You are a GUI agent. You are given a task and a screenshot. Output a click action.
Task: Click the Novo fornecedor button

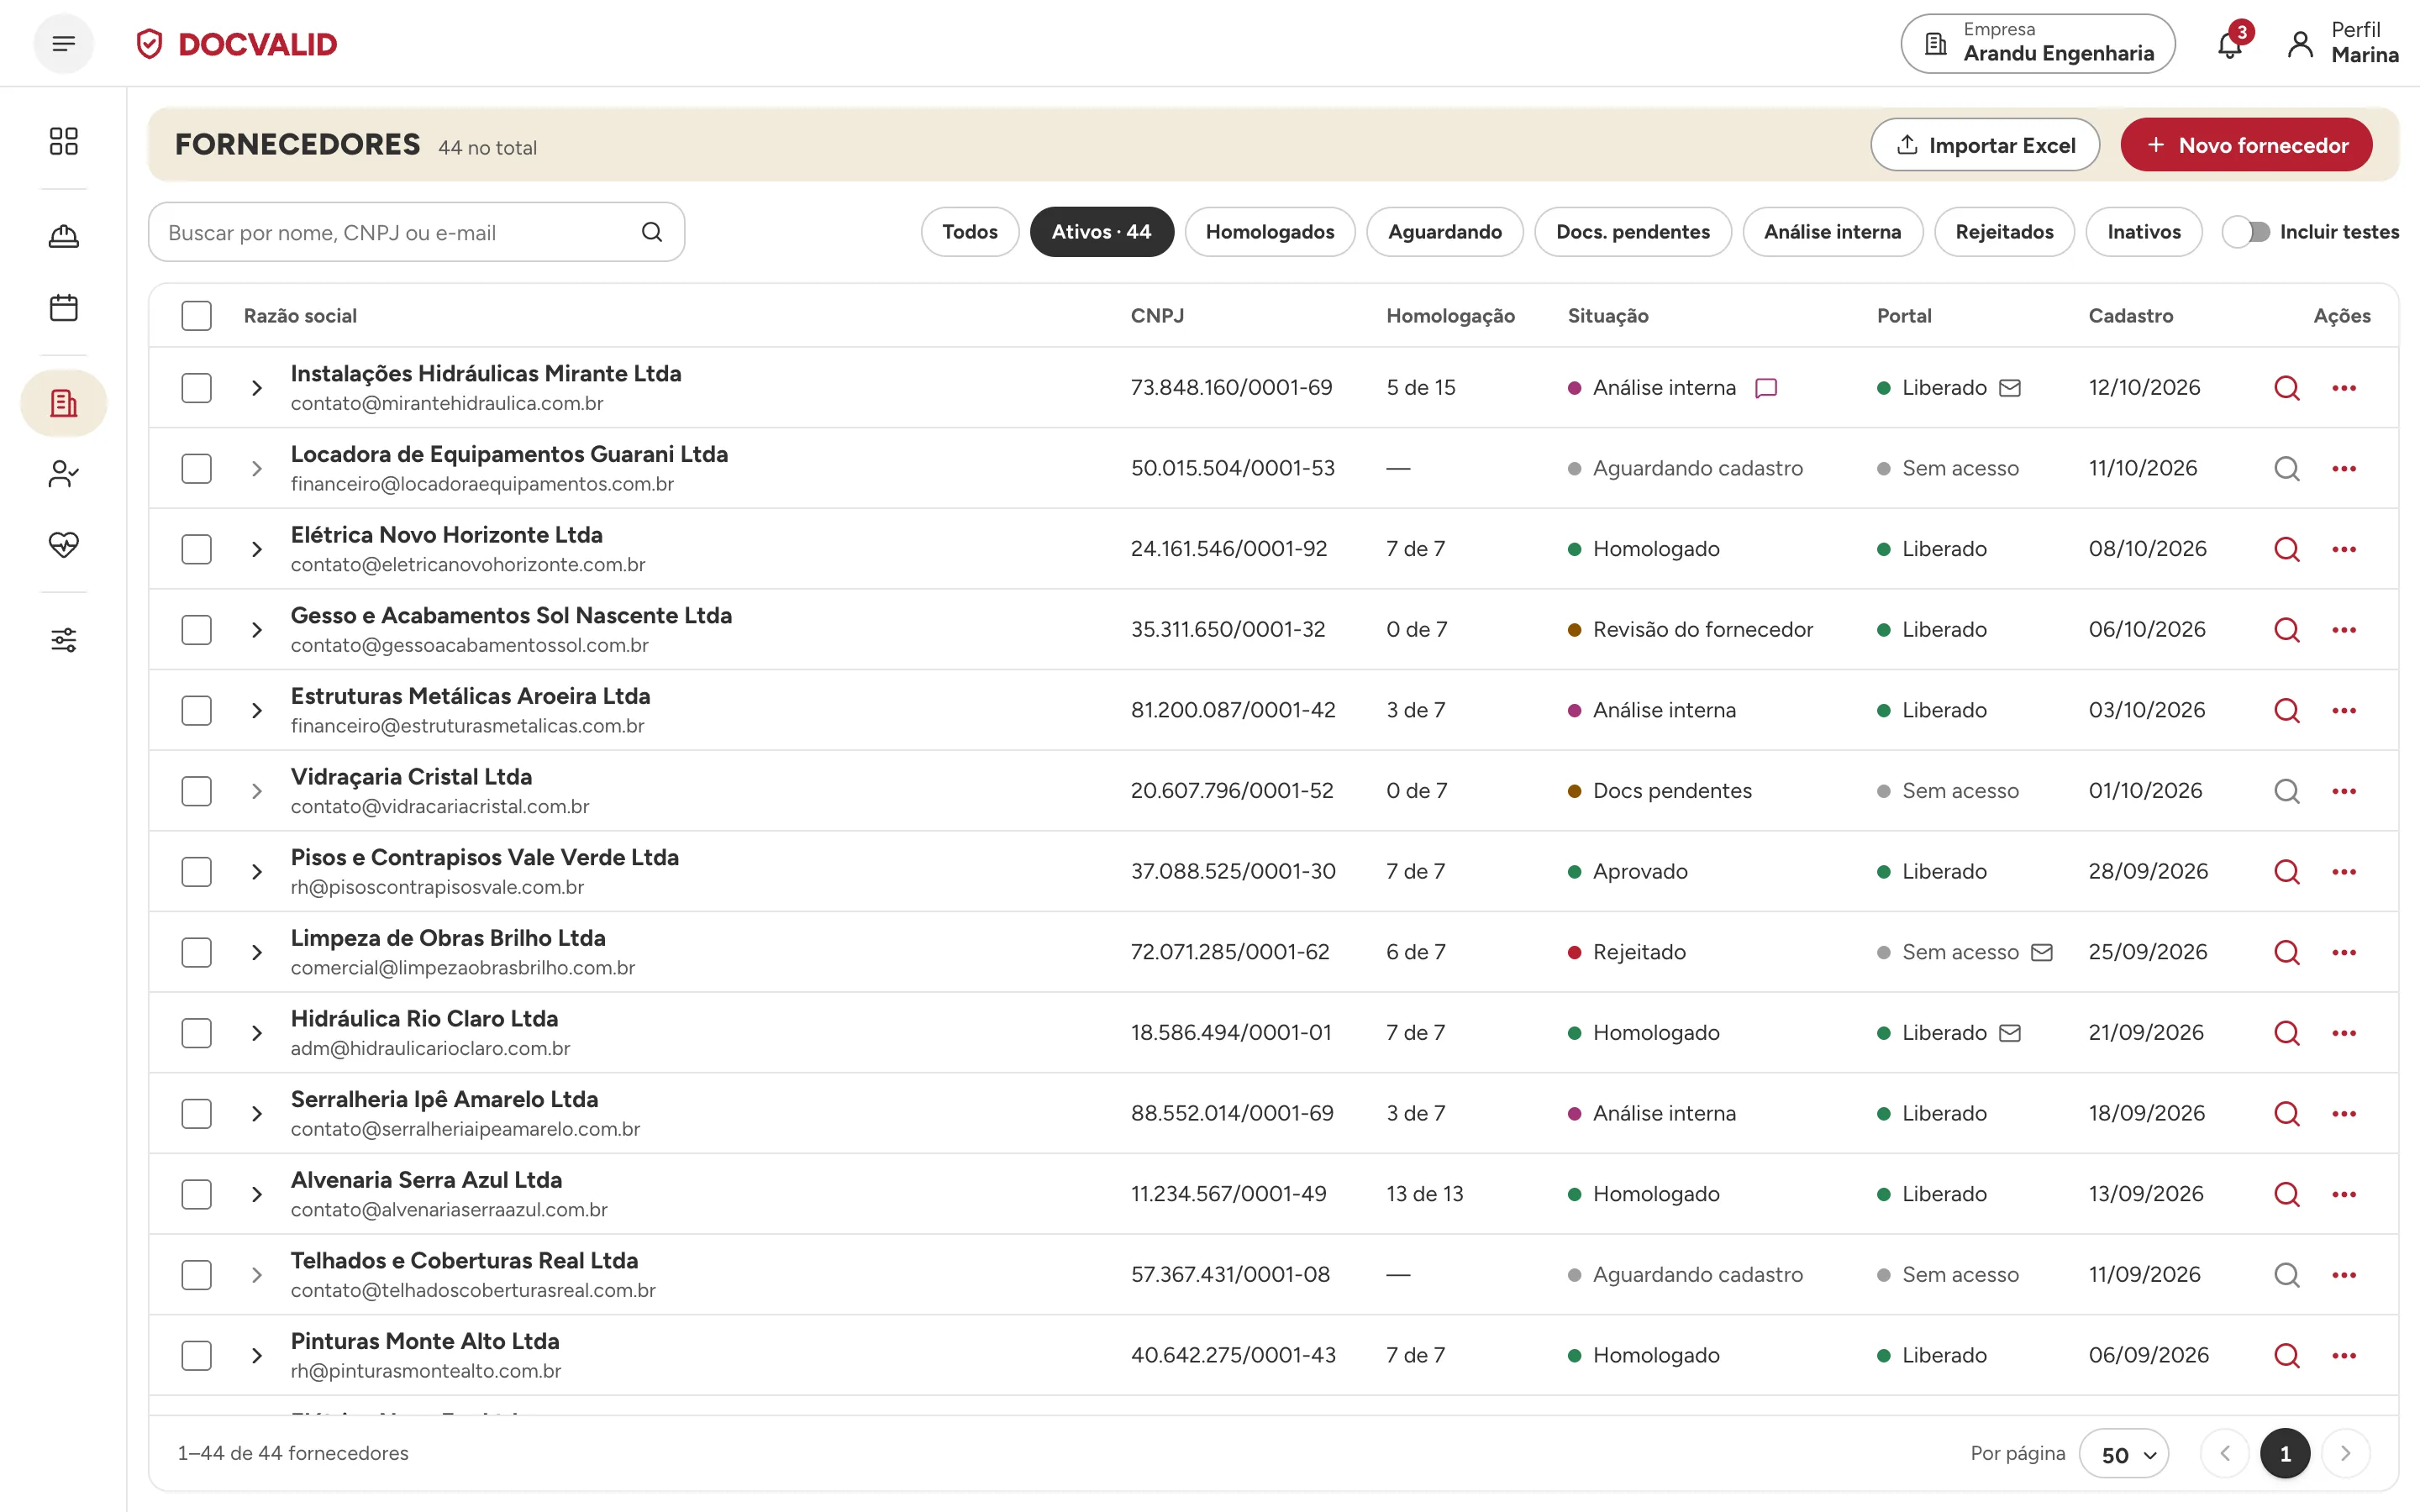coord(2246,145)
